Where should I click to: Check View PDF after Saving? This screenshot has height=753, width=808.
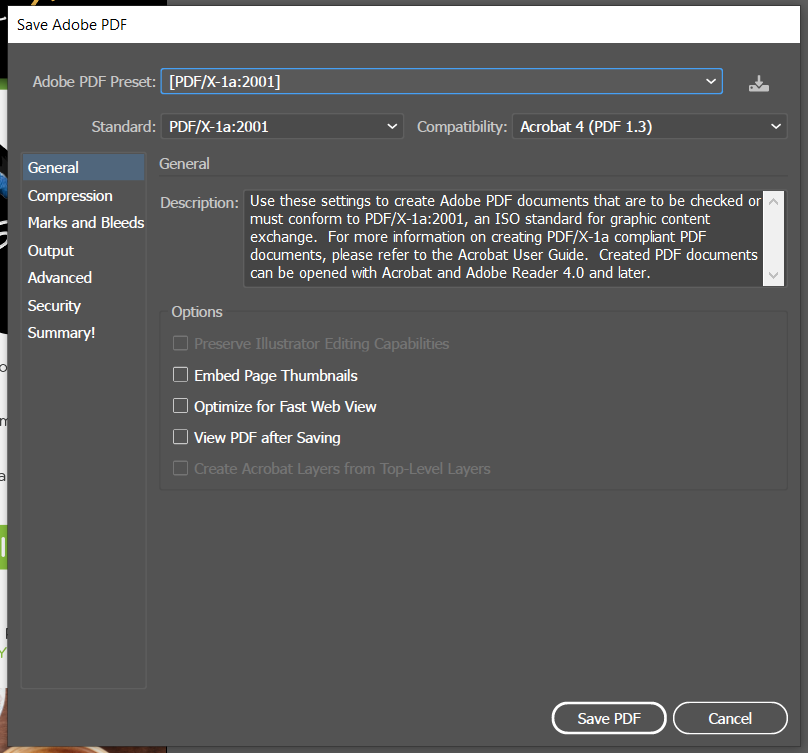pyautogui.click(x=181, y=437)
